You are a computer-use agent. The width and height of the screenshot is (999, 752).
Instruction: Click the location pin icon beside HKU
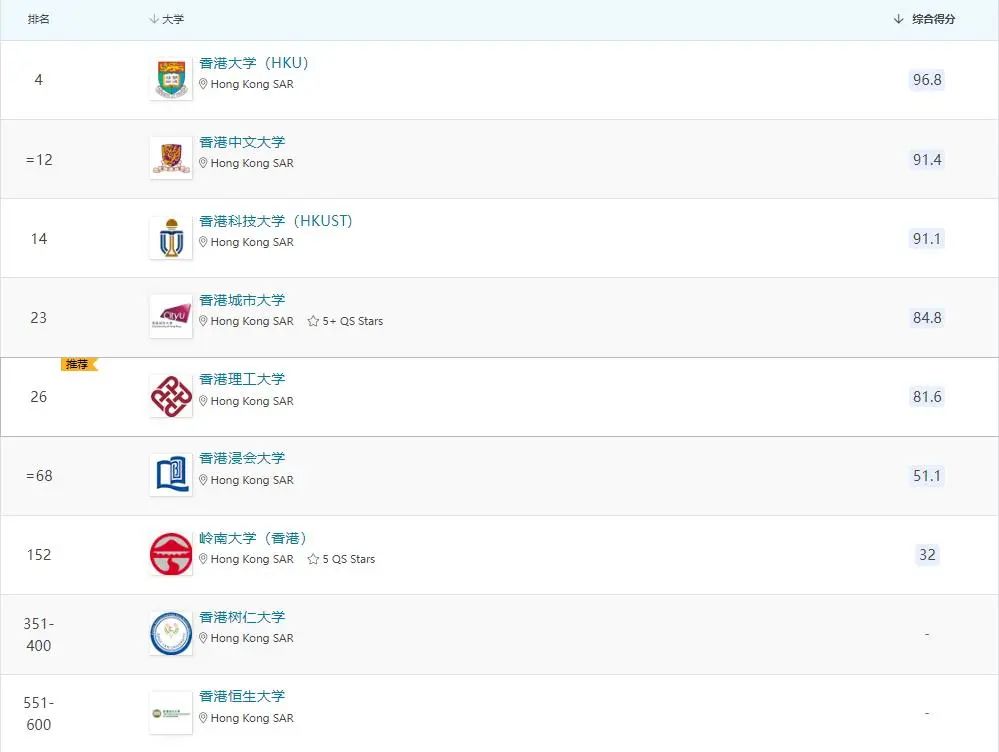(202, 85)
